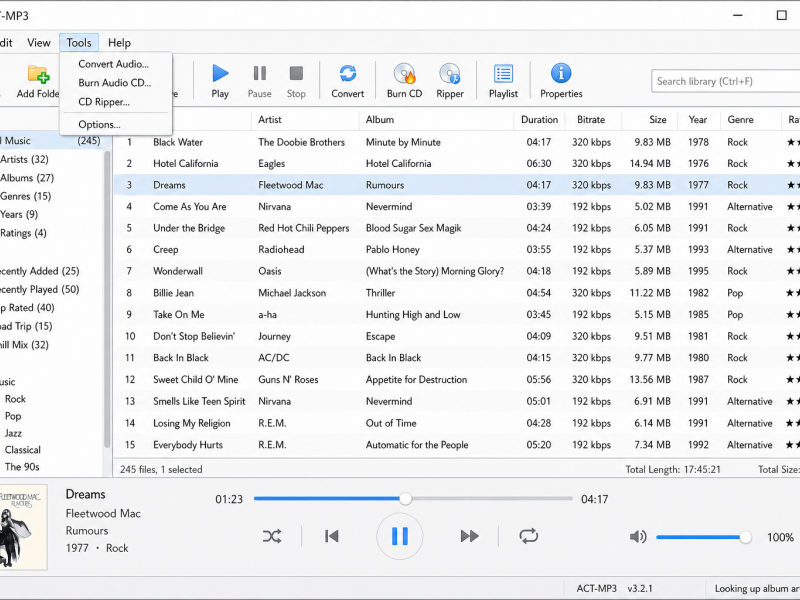This screenshot has width=800, height=600.
Task: Maximize the ACT-MP3 window
Action: click(x=781, y=15)
